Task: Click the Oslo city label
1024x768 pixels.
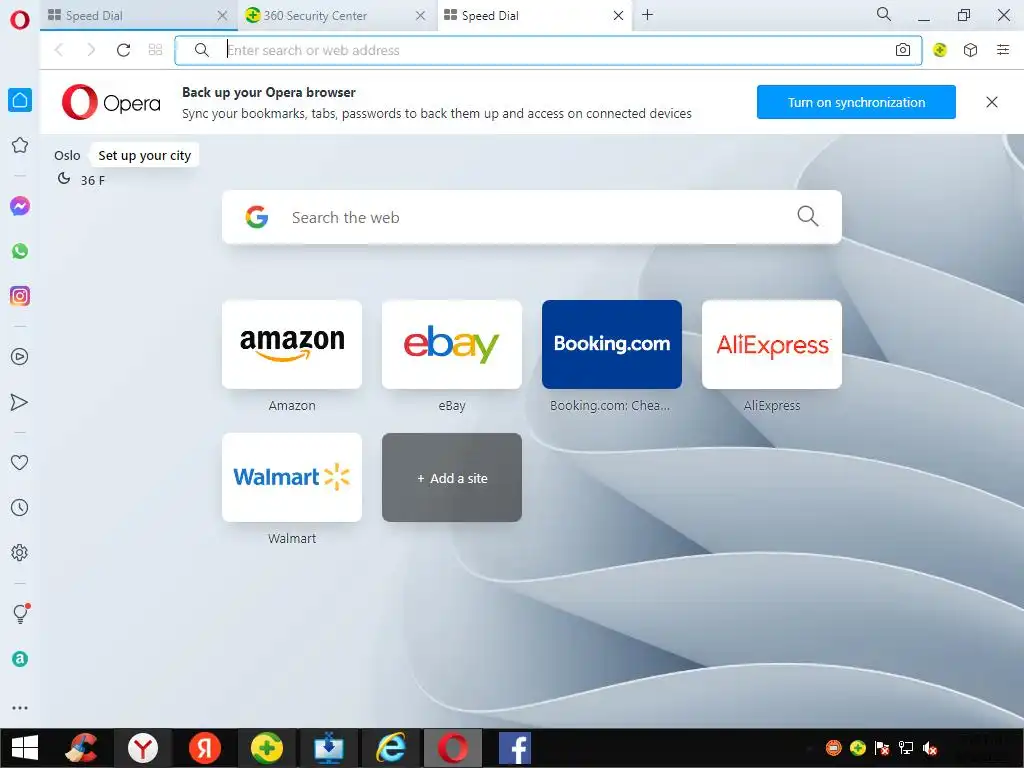Action: pyautogui.click(x=67, y=155)
